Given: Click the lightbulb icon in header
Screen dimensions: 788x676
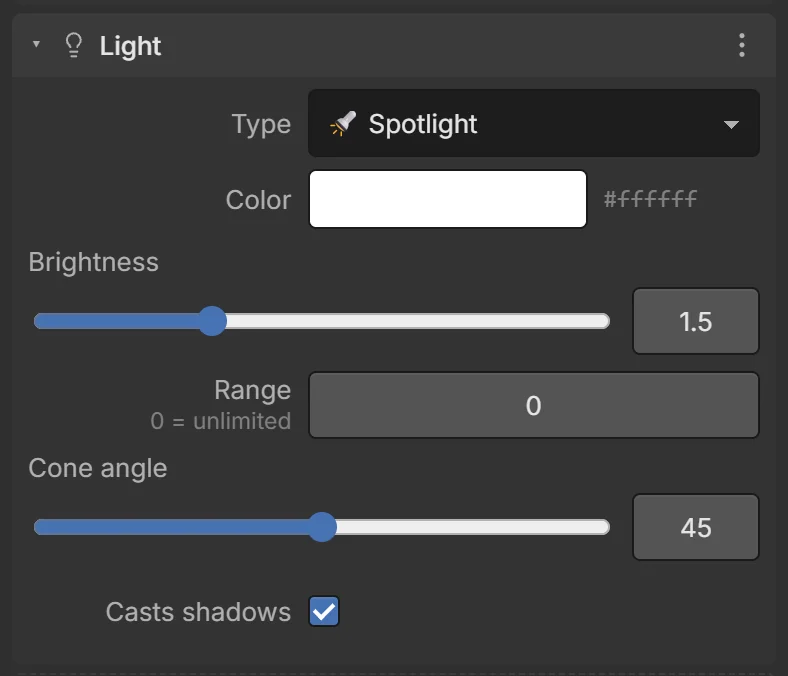Looking at the screenshot, I should [x=74, y=45].
